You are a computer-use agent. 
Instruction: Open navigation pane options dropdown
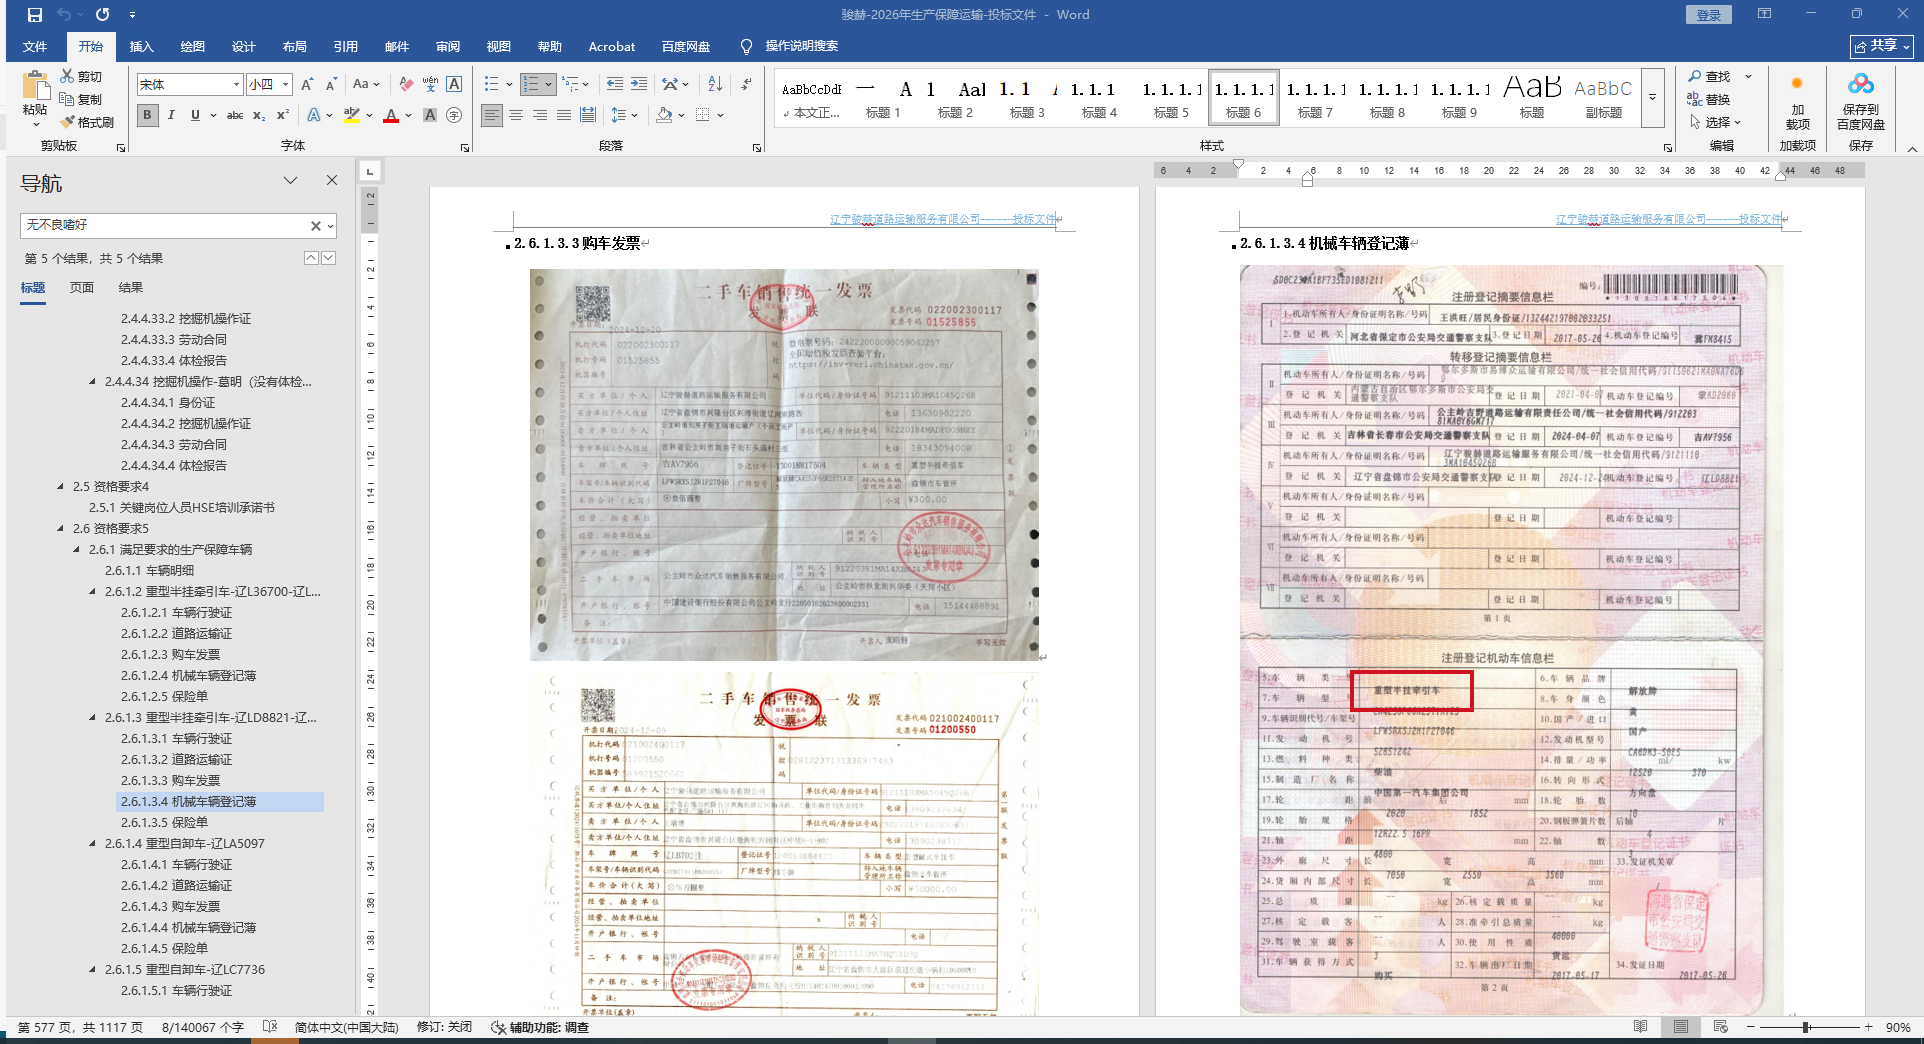tap(291, 180)
